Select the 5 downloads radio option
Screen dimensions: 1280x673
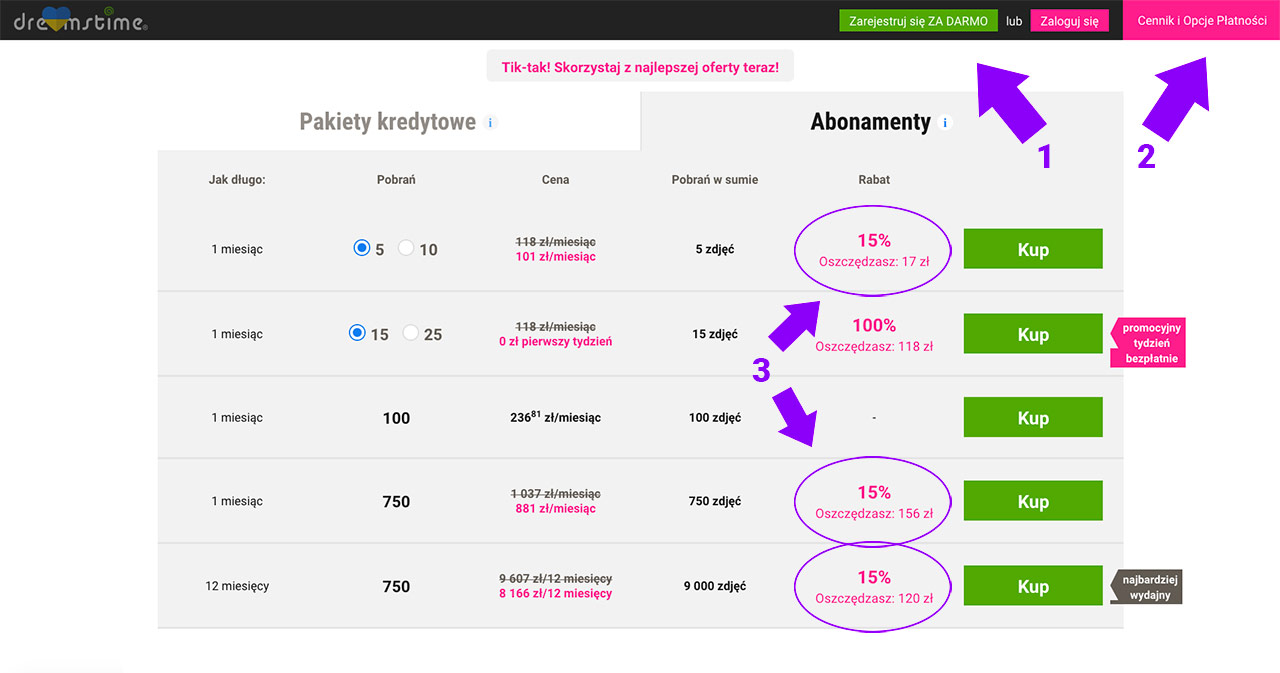(x=362, y=248)
